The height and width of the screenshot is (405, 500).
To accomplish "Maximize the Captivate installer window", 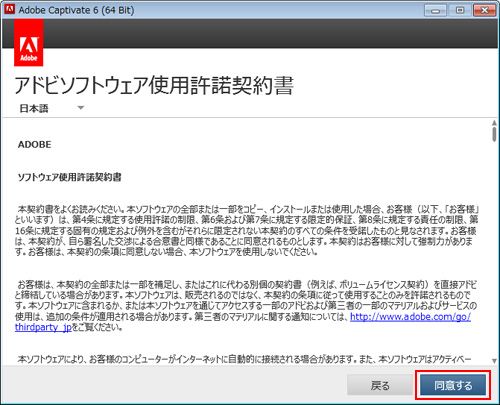I will click(x=460, y=11).
